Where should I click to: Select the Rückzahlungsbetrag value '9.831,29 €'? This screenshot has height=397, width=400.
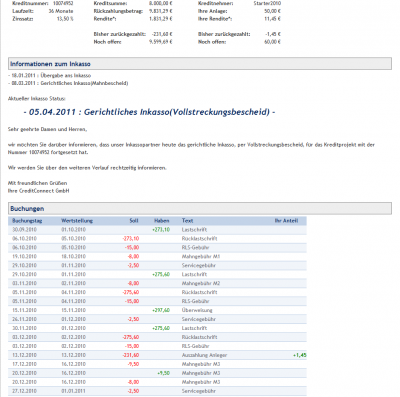coord(160,11)
